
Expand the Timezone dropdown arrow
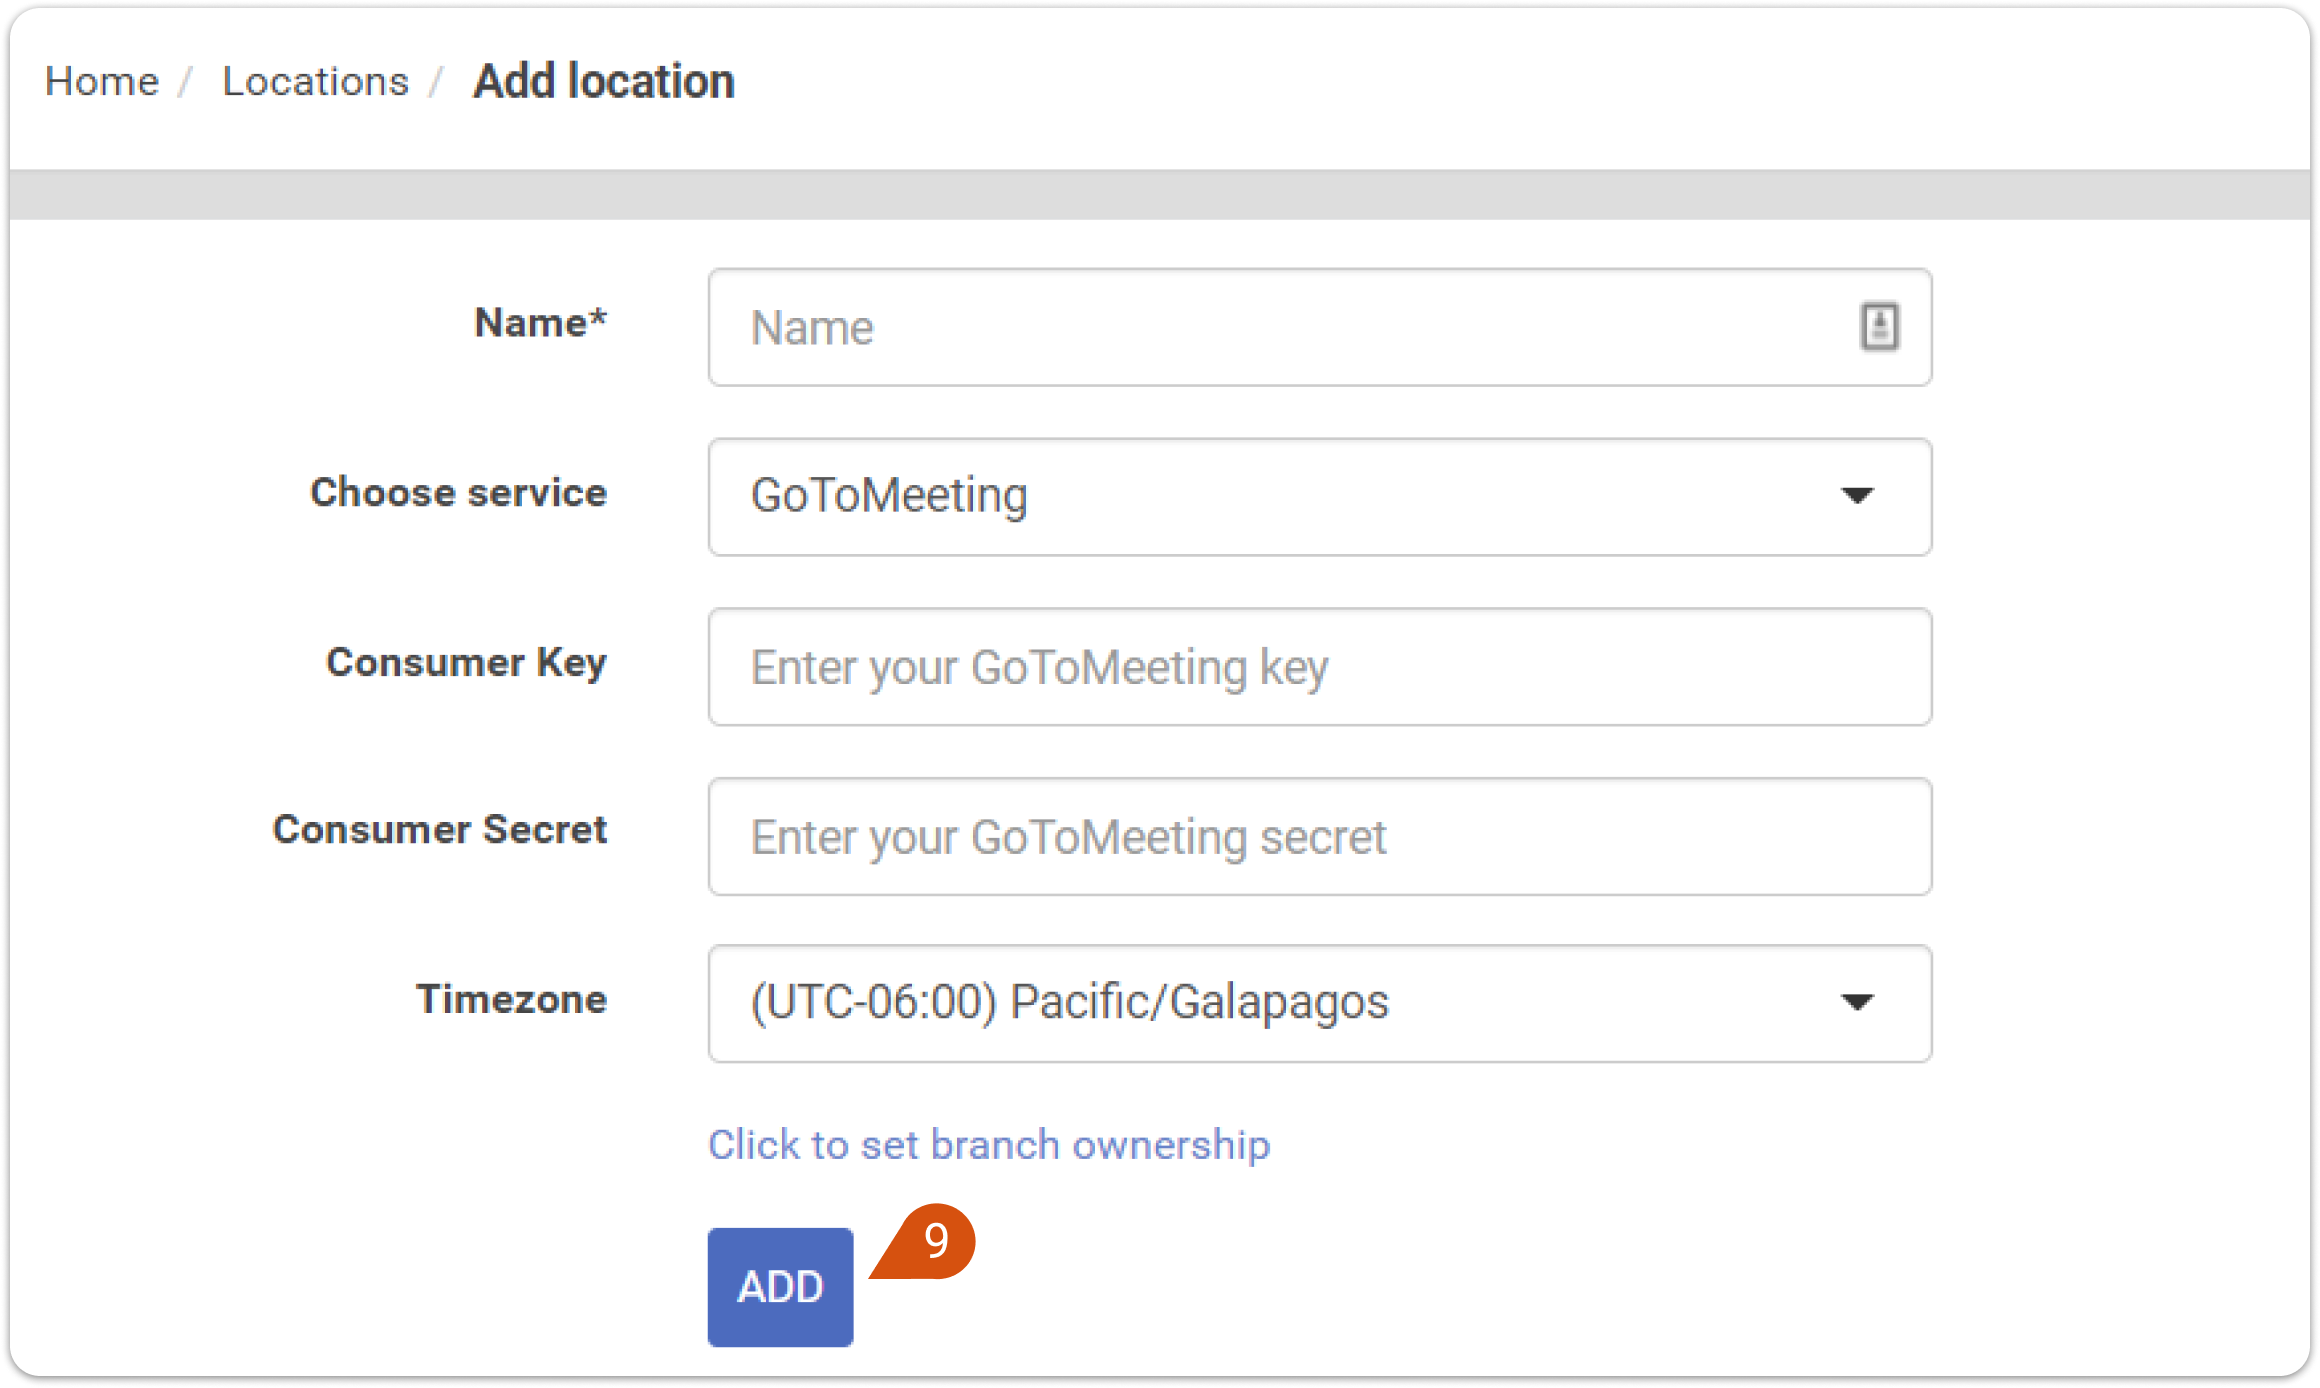(x=1857, y=1003)
